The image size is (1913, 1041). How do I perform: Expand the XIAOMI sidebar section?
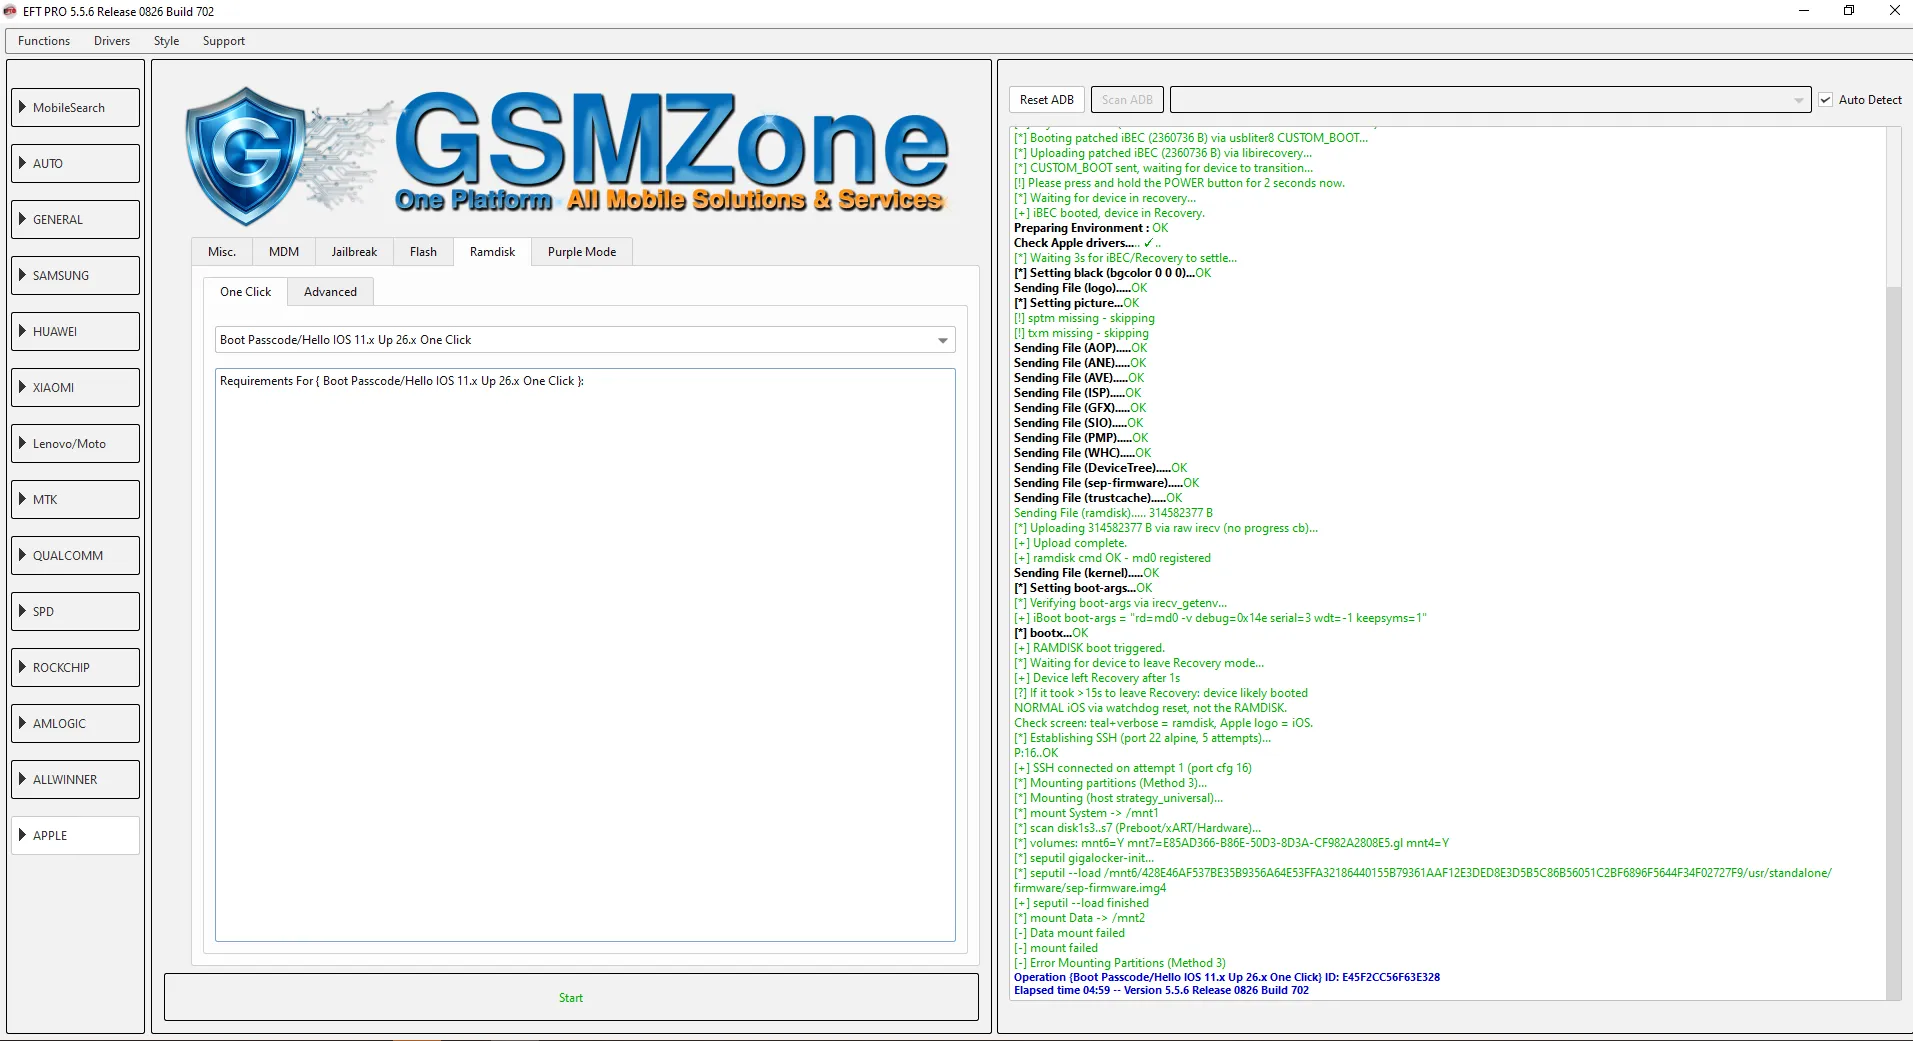76,388
